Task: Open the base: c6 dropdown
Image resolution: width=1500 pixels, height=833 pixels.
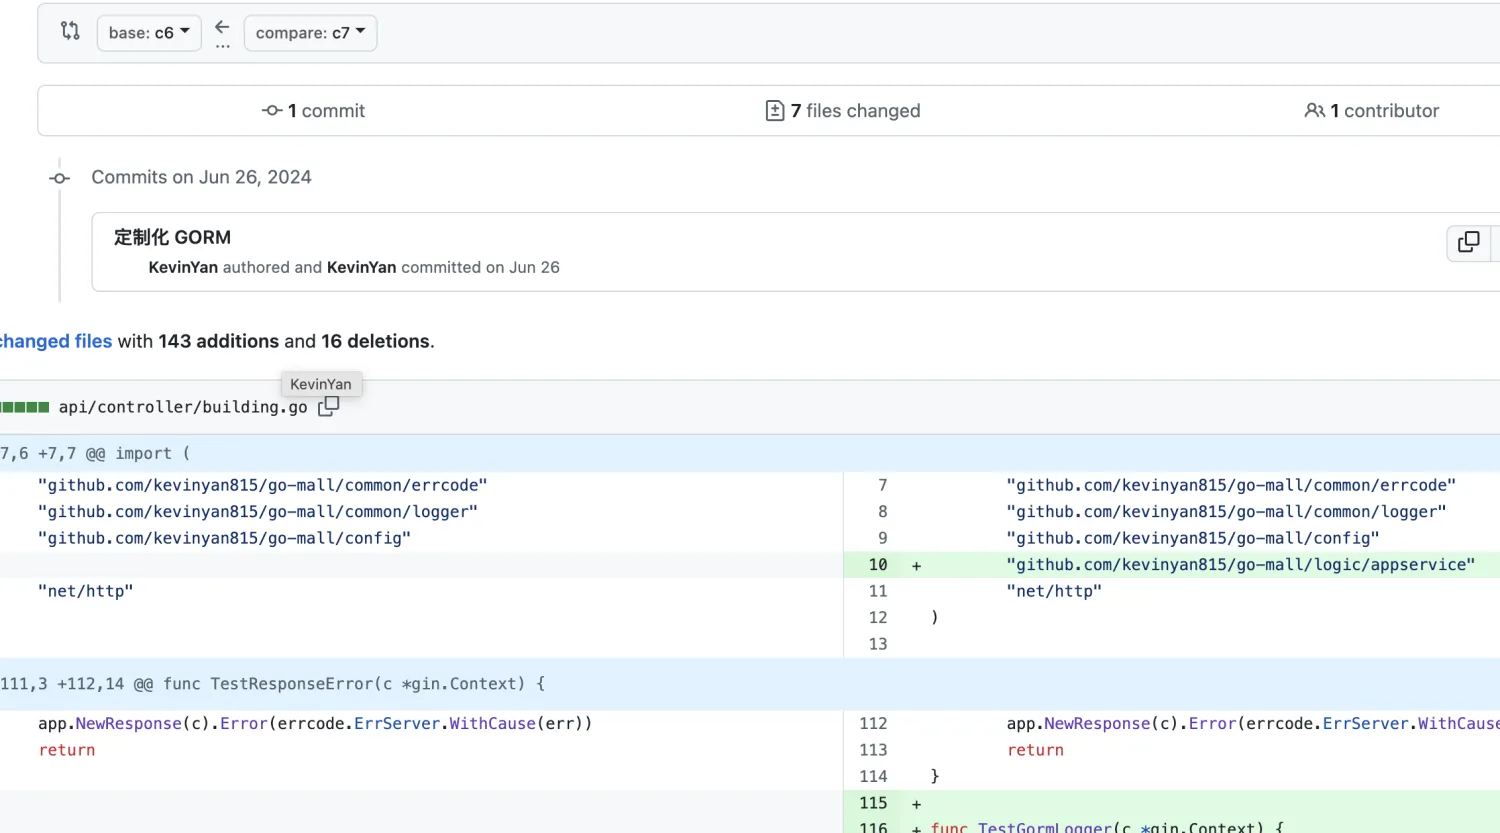Action: 149,33
